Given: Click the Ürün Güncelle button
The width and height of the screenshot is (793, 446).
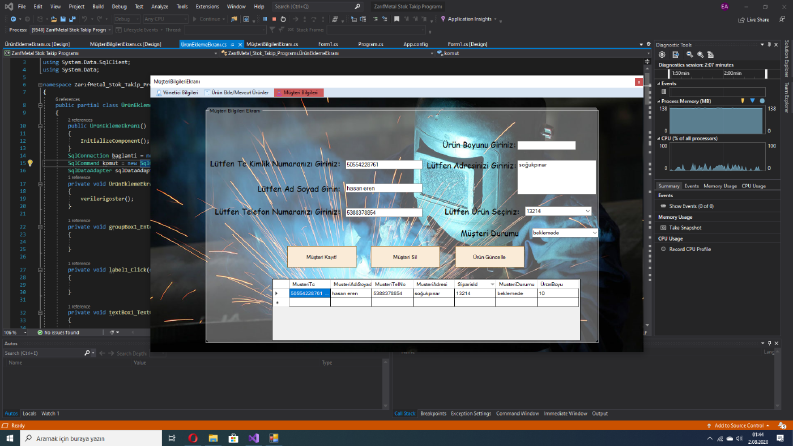Looking at the screenshot, I should tap(490, 257).
